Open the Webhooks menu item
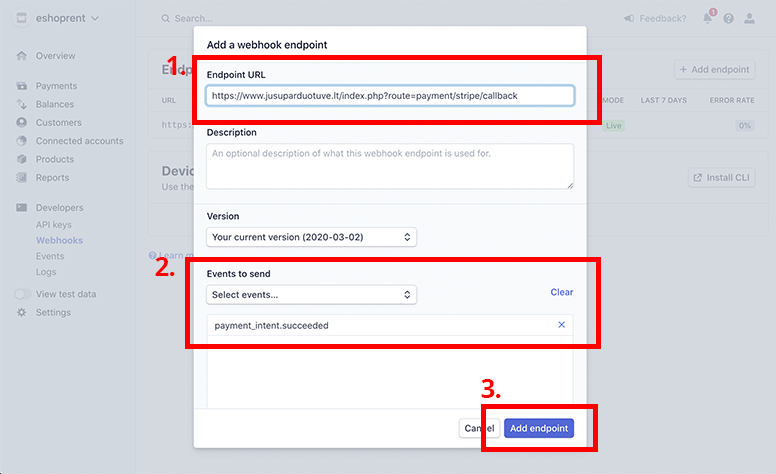This screenshot has height=474, width=776. tap(59, 240)
